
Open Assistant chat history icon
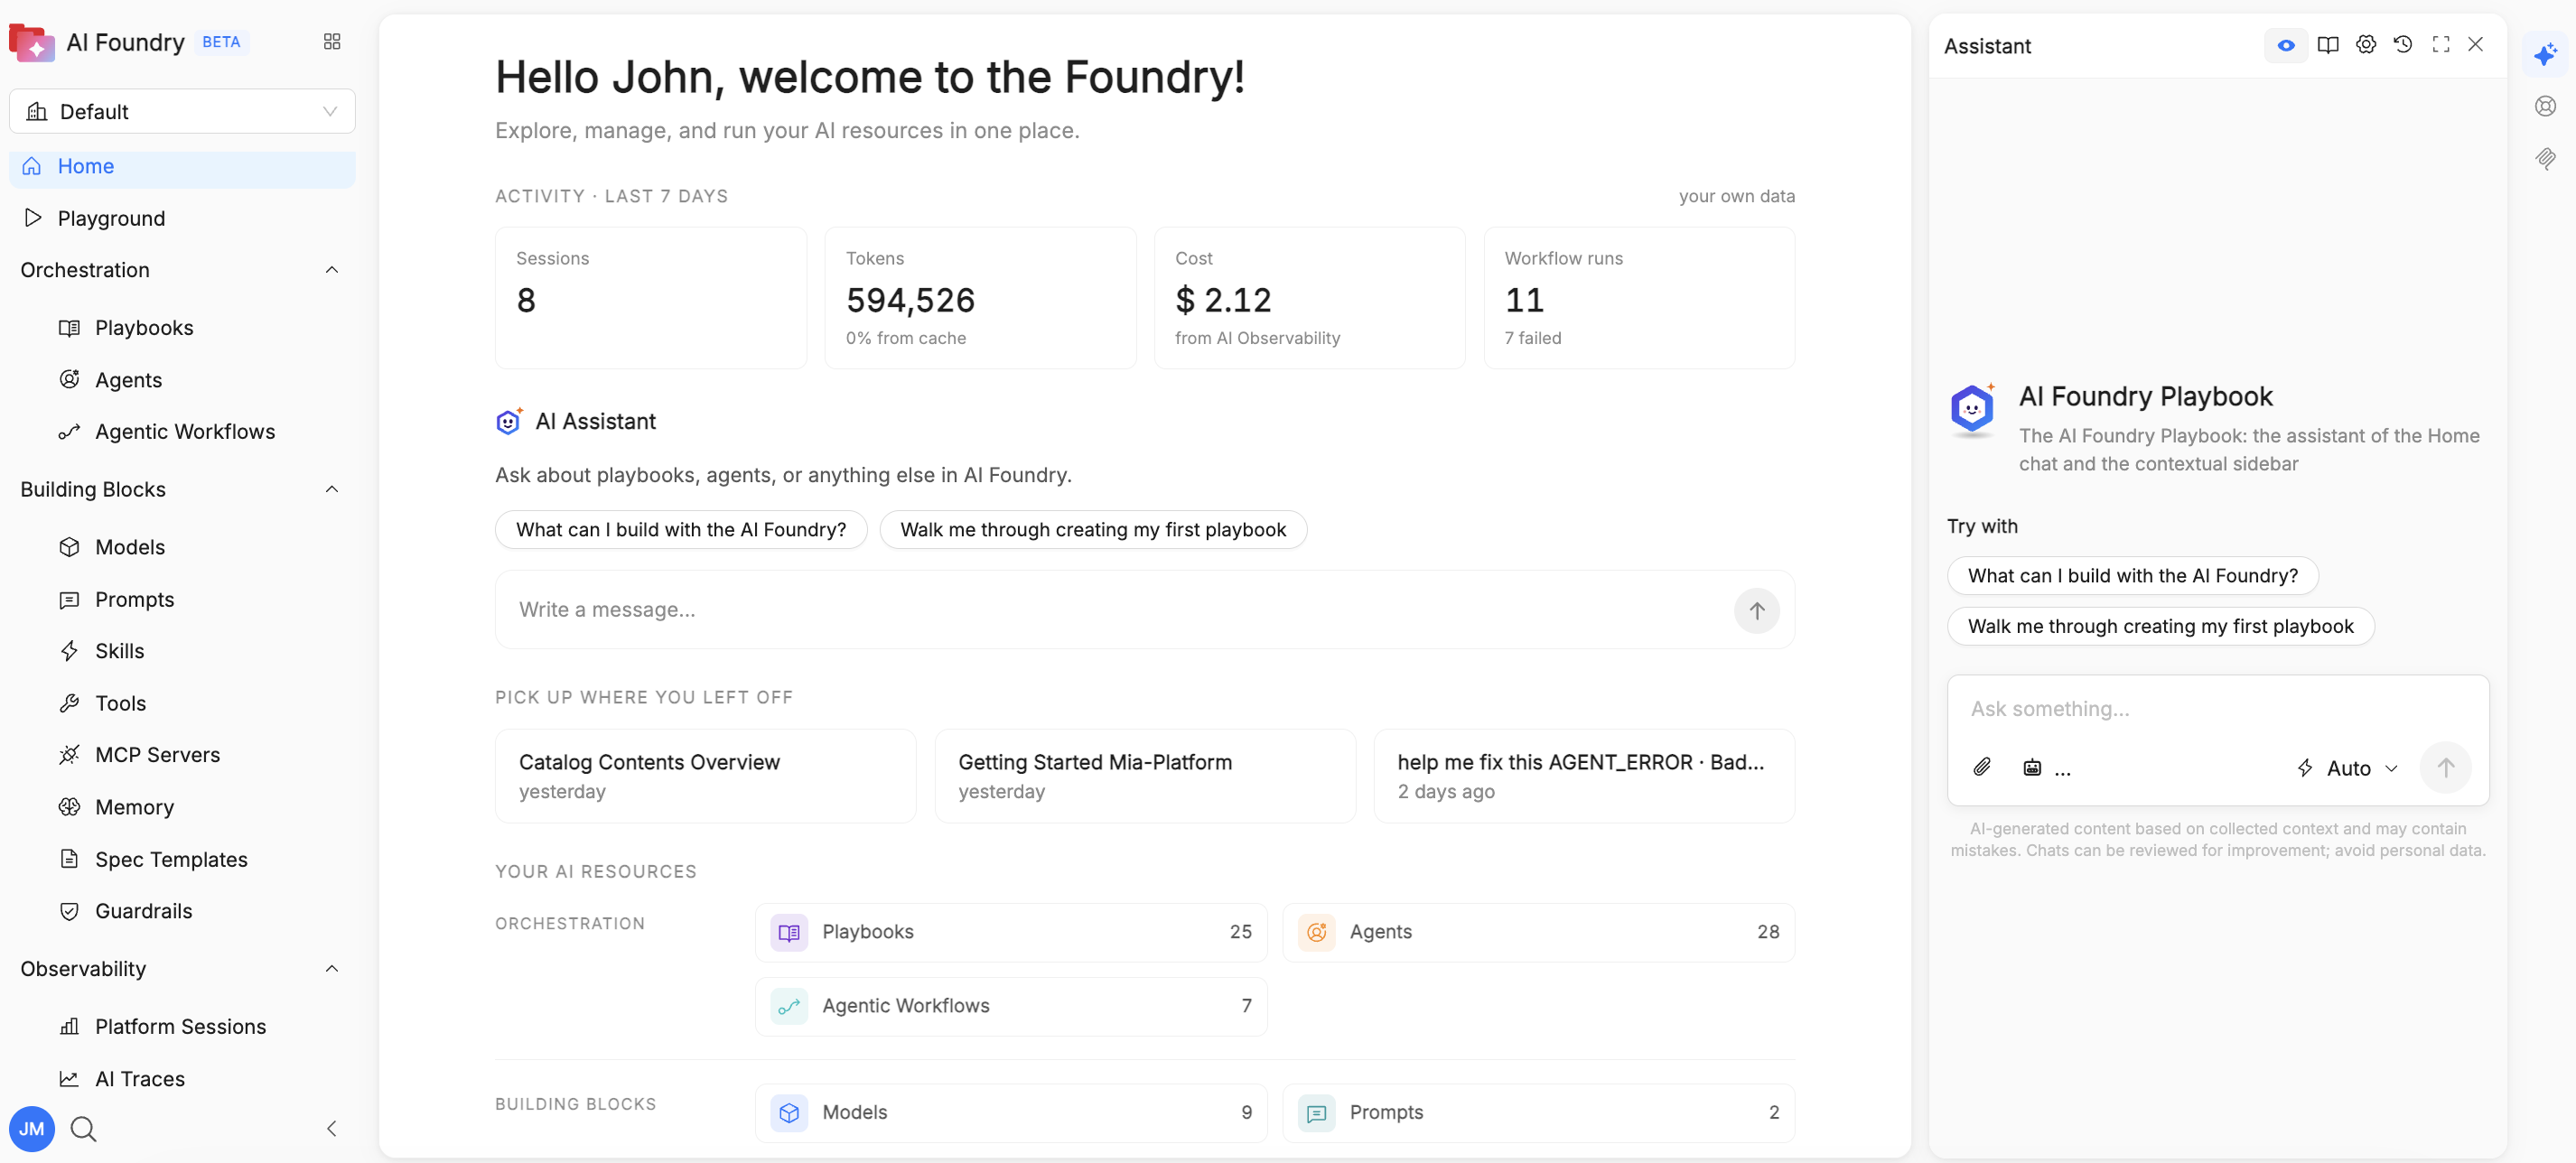point(2403,45)
